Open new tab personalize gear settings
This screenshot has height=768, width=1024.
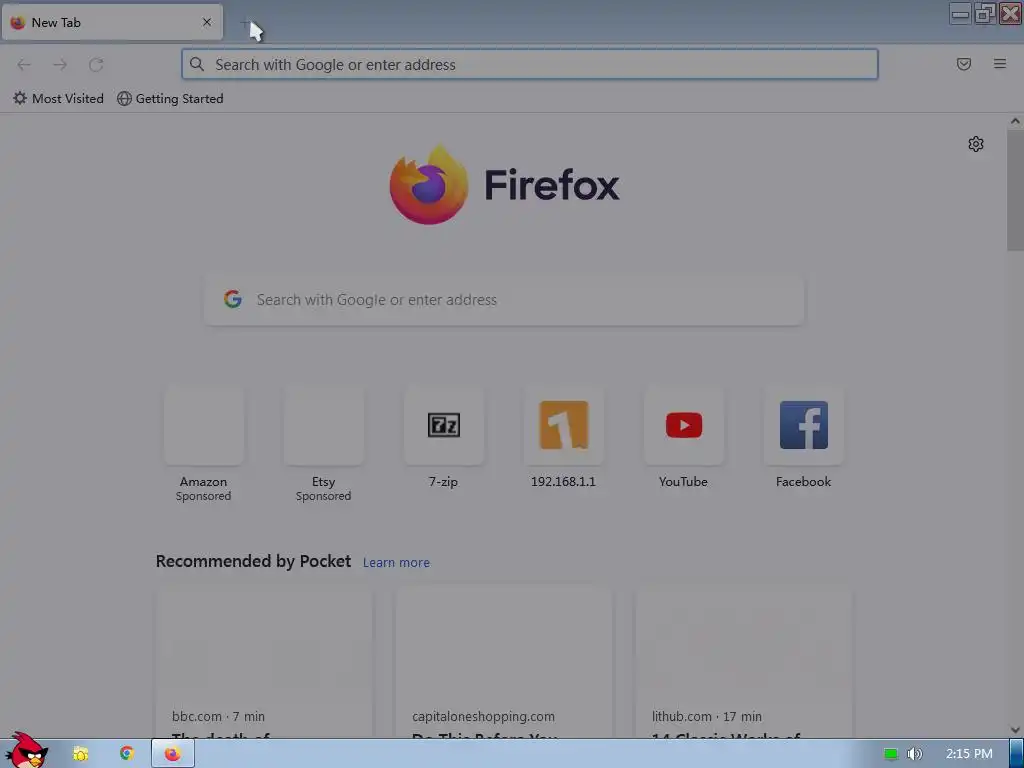click(976, 144)
